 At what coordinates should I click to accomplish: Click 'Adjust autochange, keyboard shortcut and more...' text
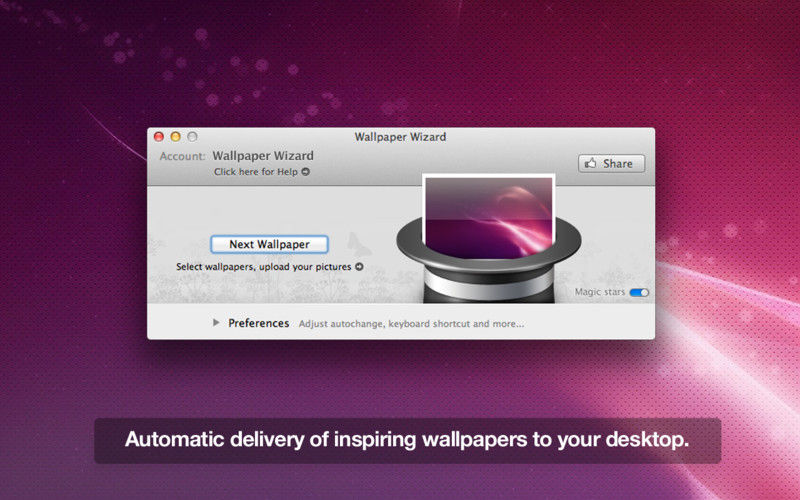tap(411, 323)
